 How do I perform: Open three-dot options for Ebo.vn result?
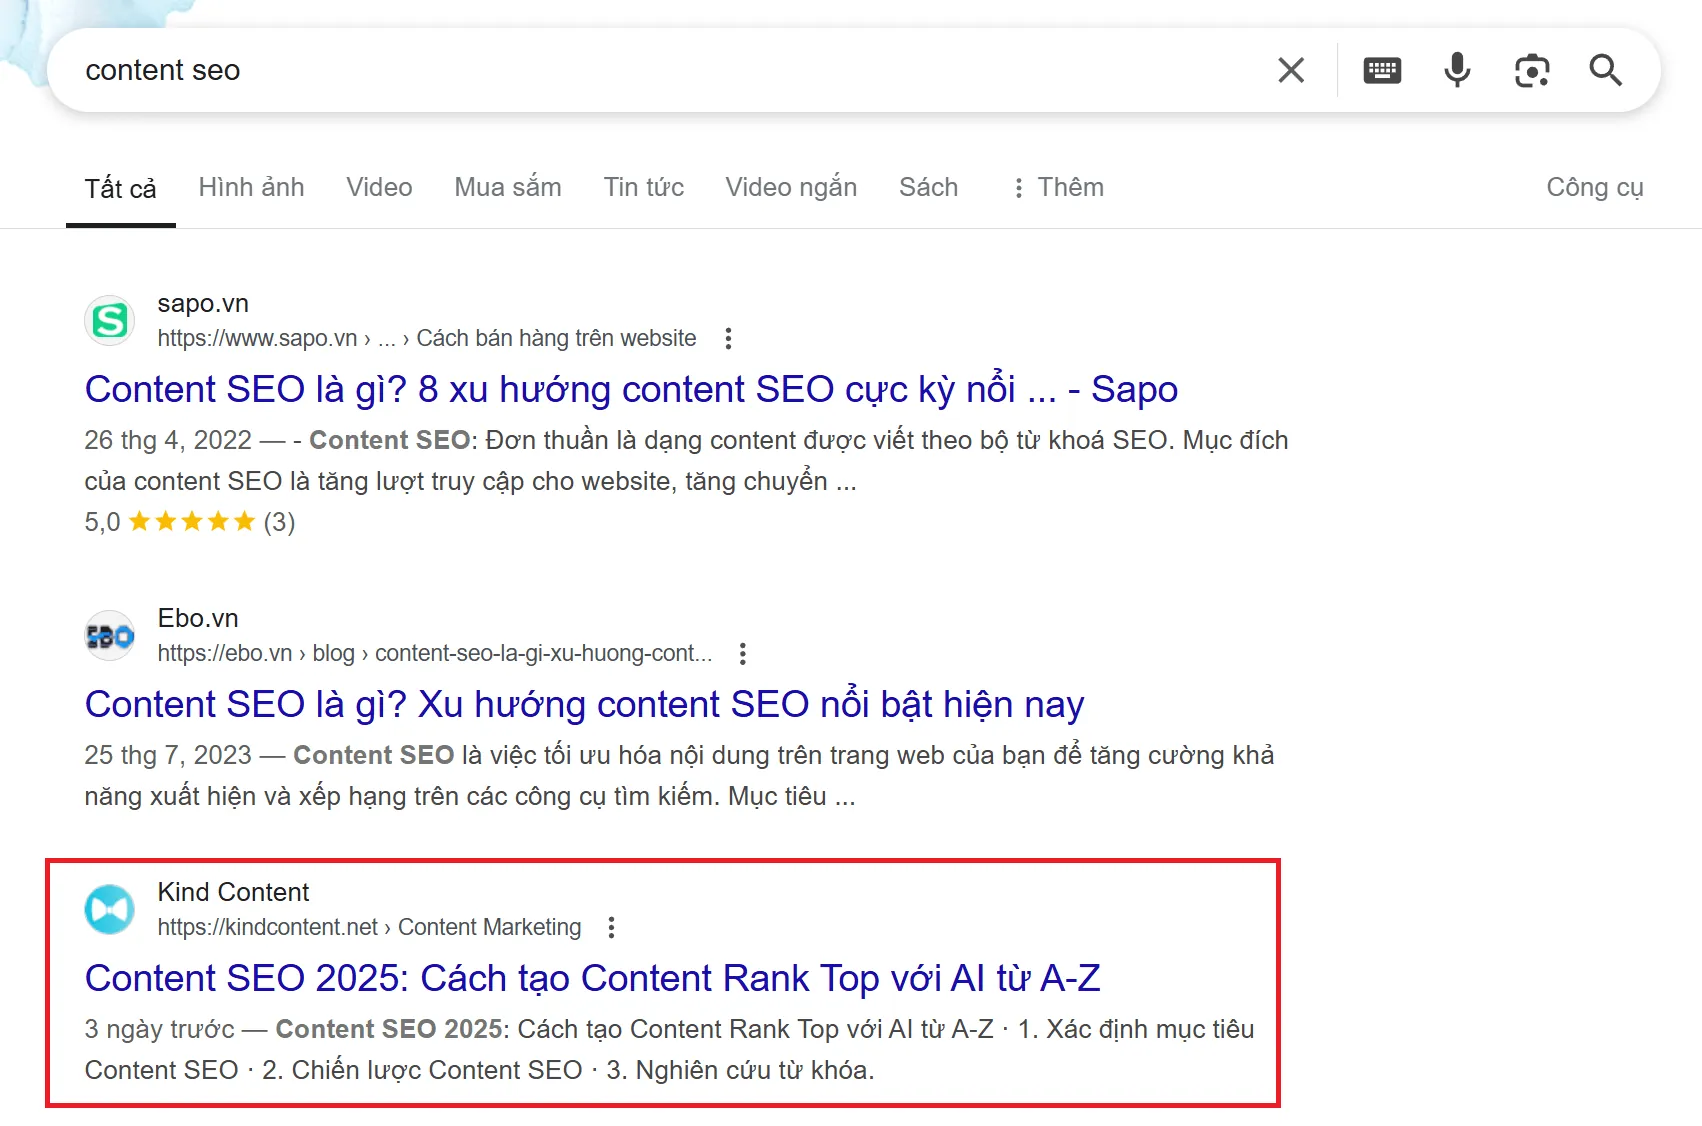(742, 653)
